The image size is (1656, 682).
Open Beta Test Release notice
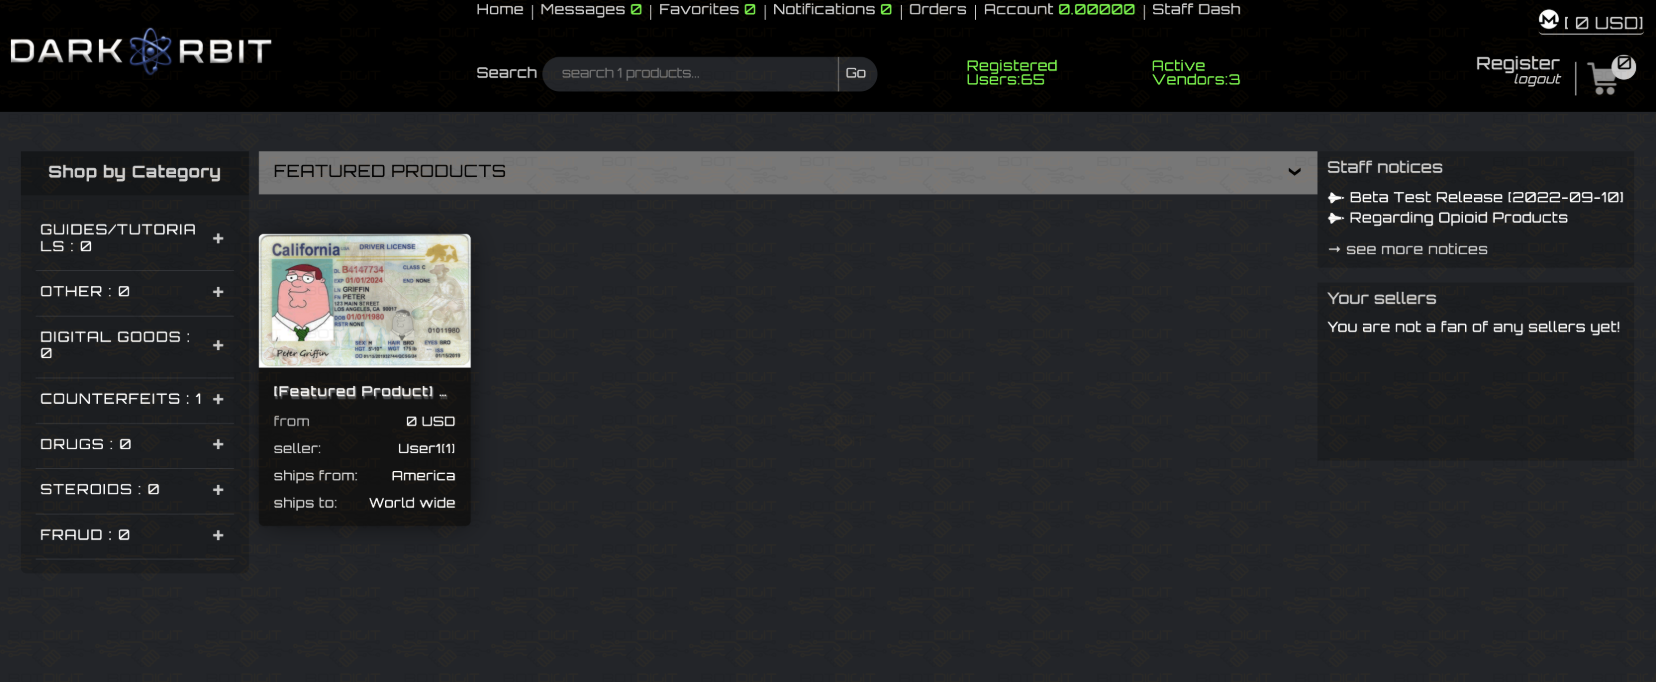[x=1486, y=198]
